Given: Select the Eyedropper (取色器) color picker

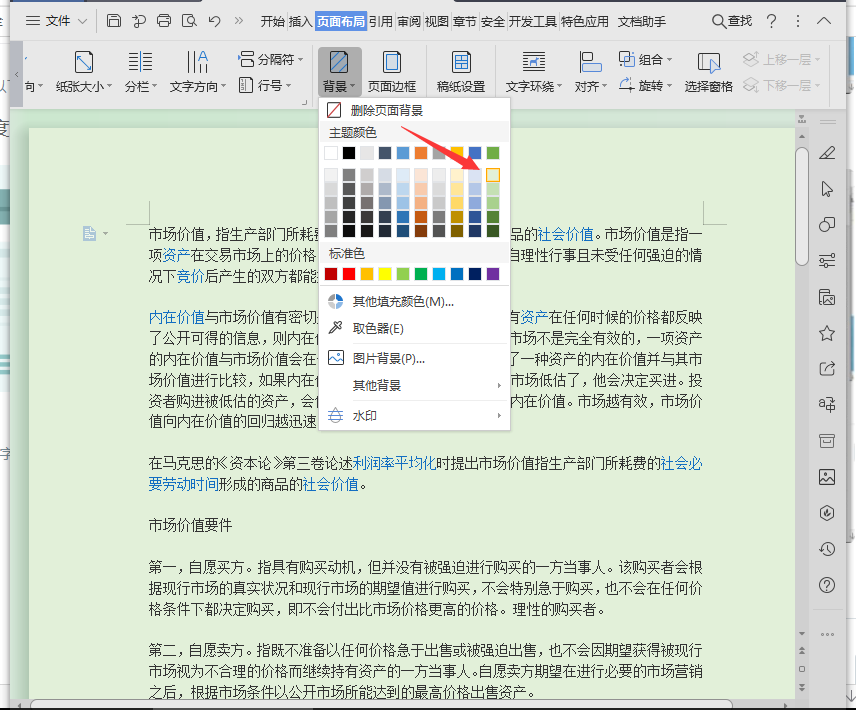Looking at the screenshot, I should tap(378, 328).
